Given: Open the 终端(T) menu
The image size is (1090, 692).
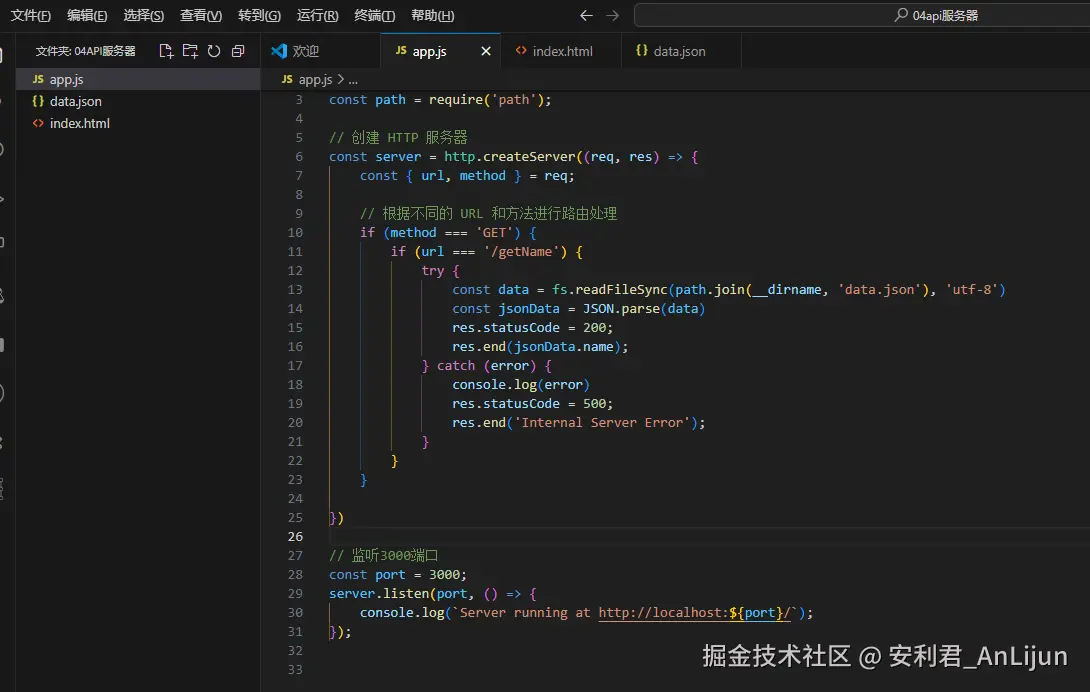Looking at the screenshot, I should (x=374, y=15).
